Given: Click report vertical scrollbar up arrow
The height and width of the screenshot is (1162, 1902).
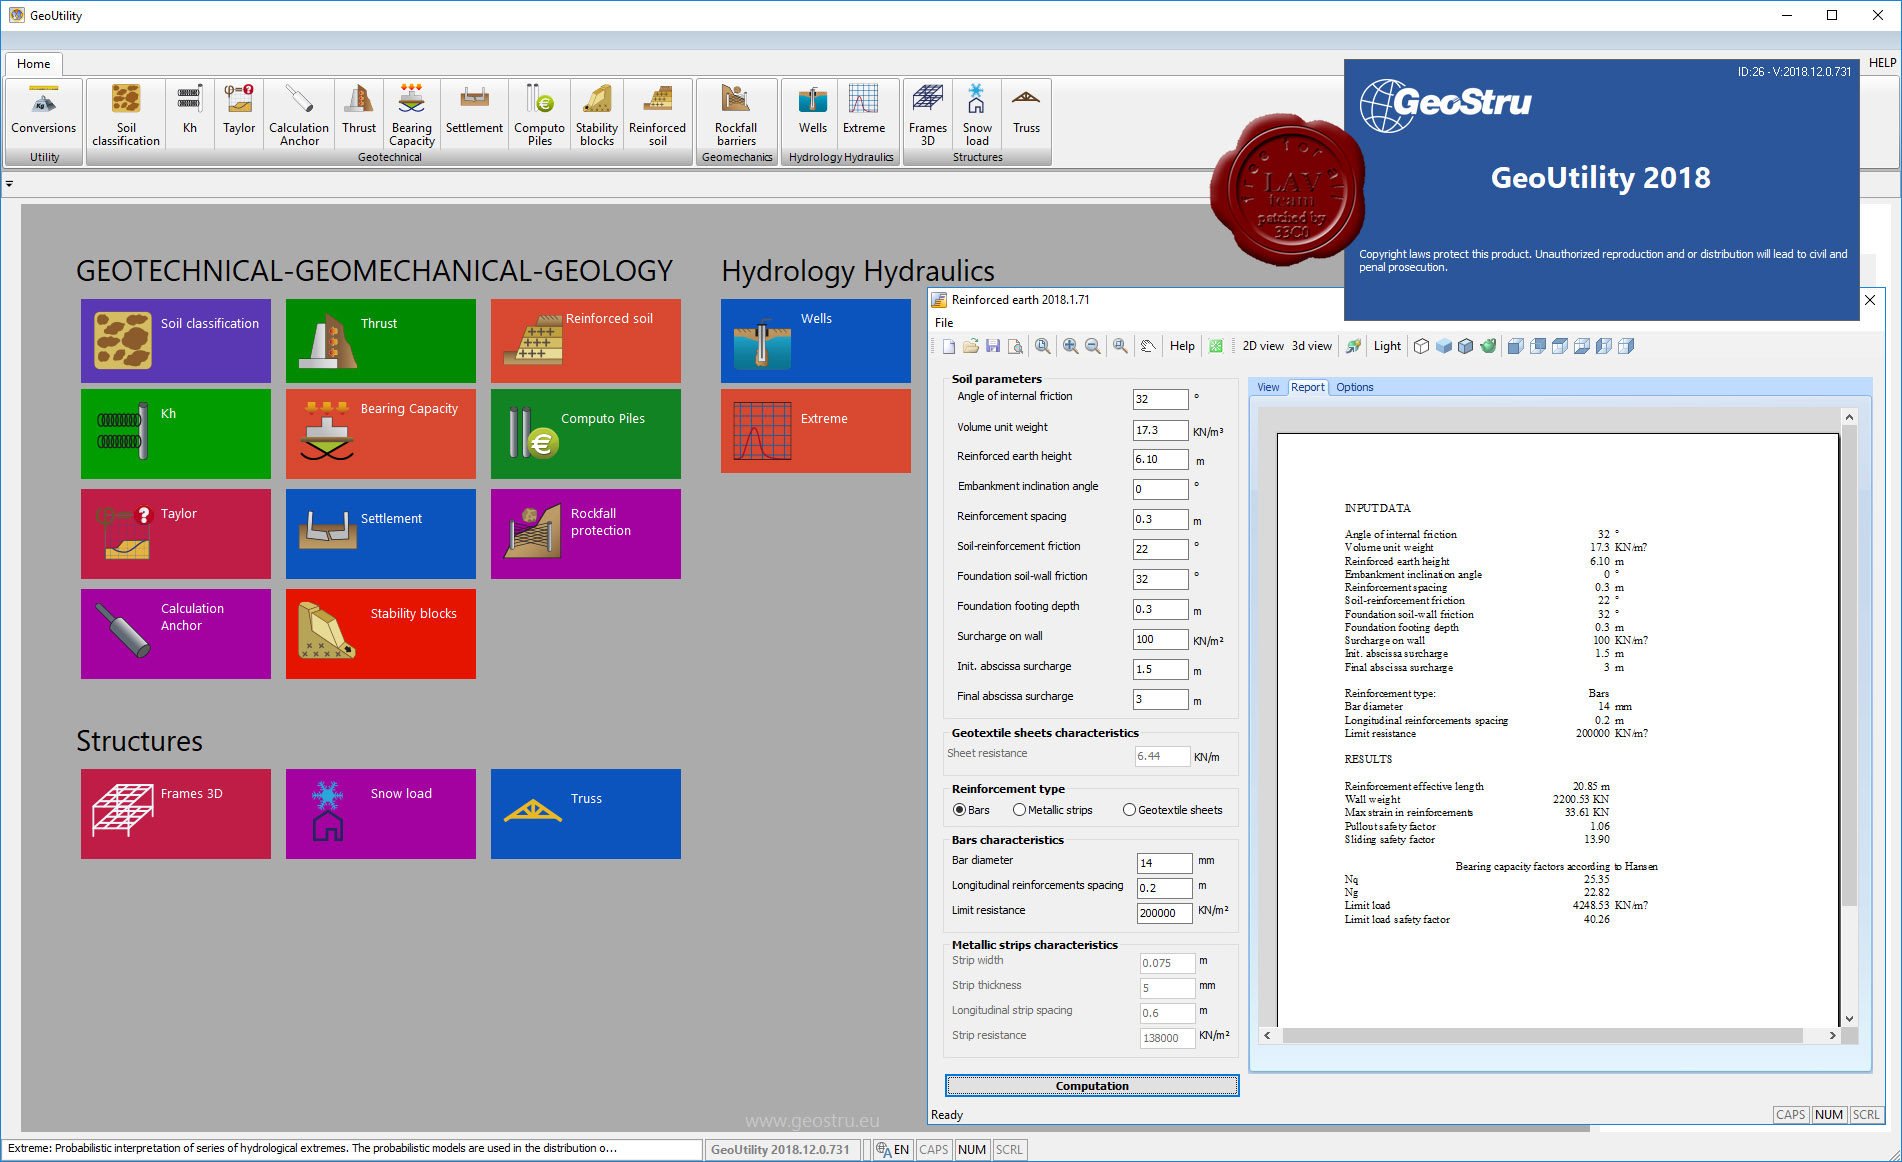Looking at the screenshot, I should click(1849, 417).
